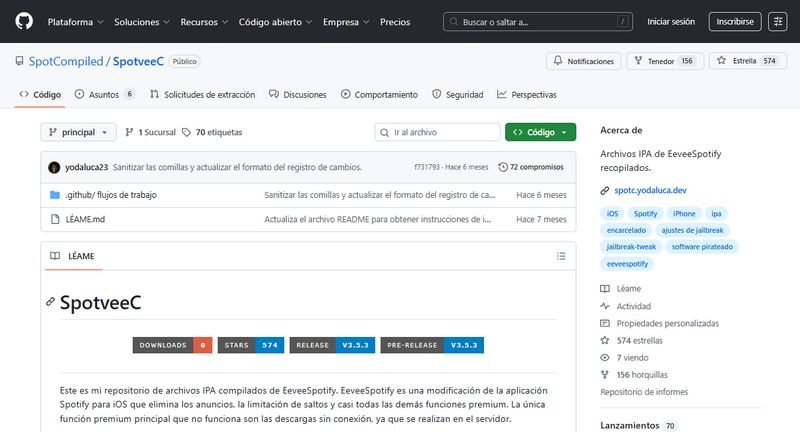
Task: Open the .github folder icon
Action: point(55,194)
